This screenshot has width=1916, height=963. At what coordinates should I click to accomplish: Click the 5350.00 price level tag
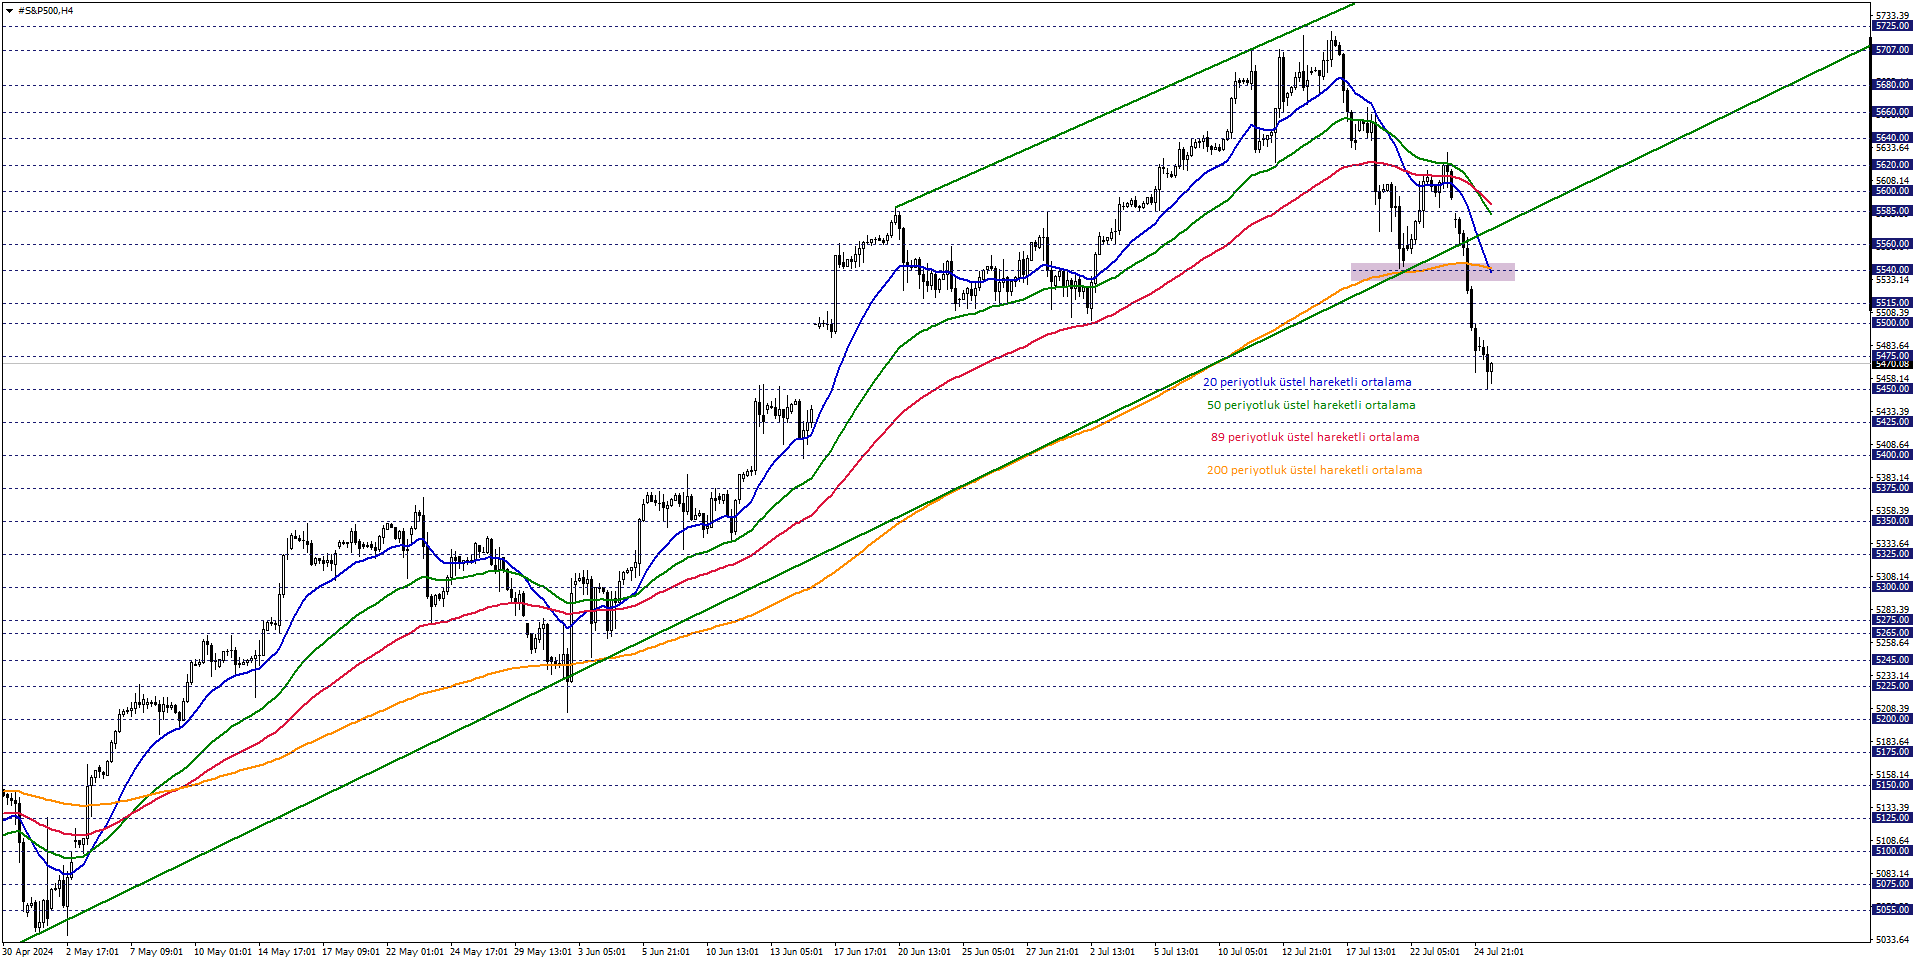coord(1892,521)
